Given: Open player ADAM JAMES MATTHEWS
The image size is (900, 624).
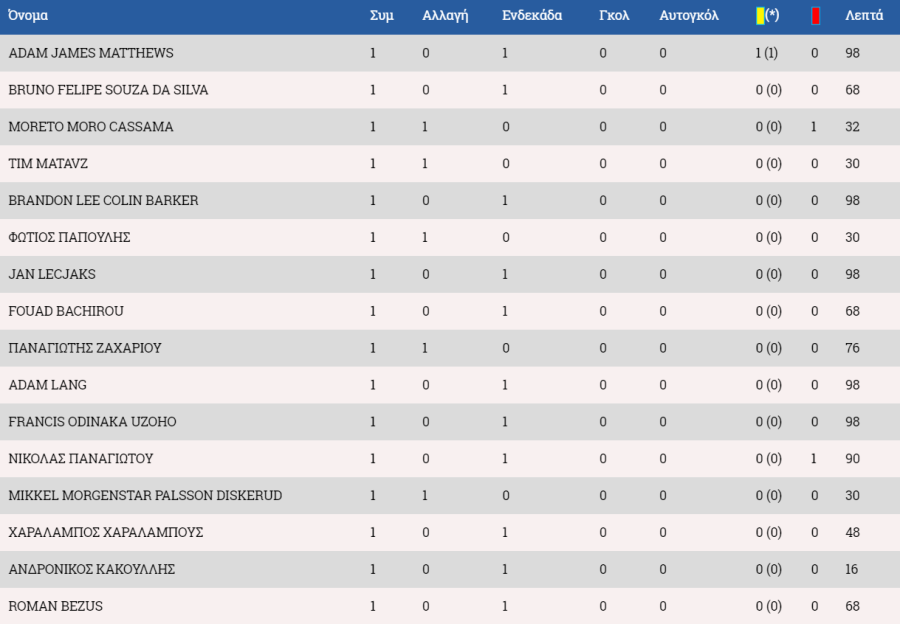Looking at the screenshot, I should [x=91, y=53].
